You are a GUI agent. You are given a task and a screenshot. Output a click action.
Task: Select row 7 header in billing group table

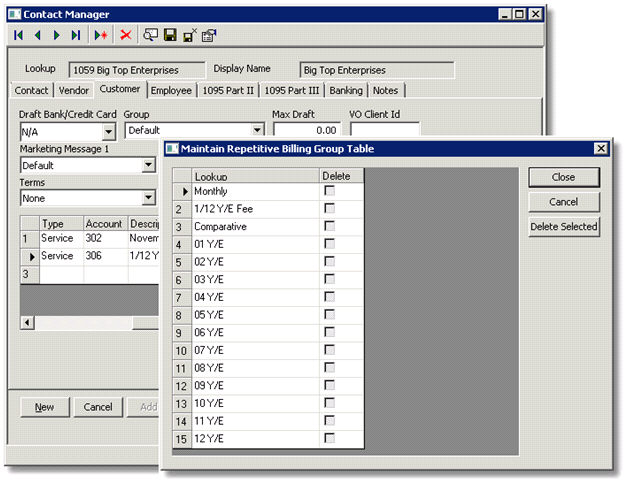182,298
